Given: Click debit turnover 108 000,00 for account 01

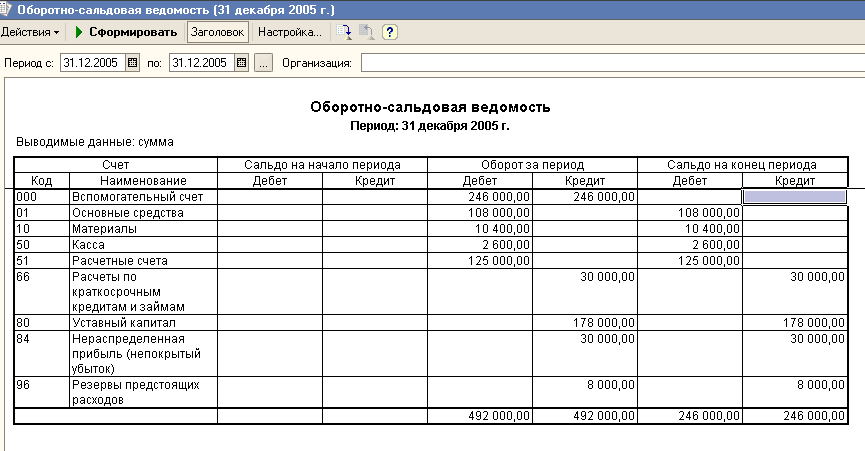Looking at the screenshot, I should pyautogui.click(x=499, y=213).
